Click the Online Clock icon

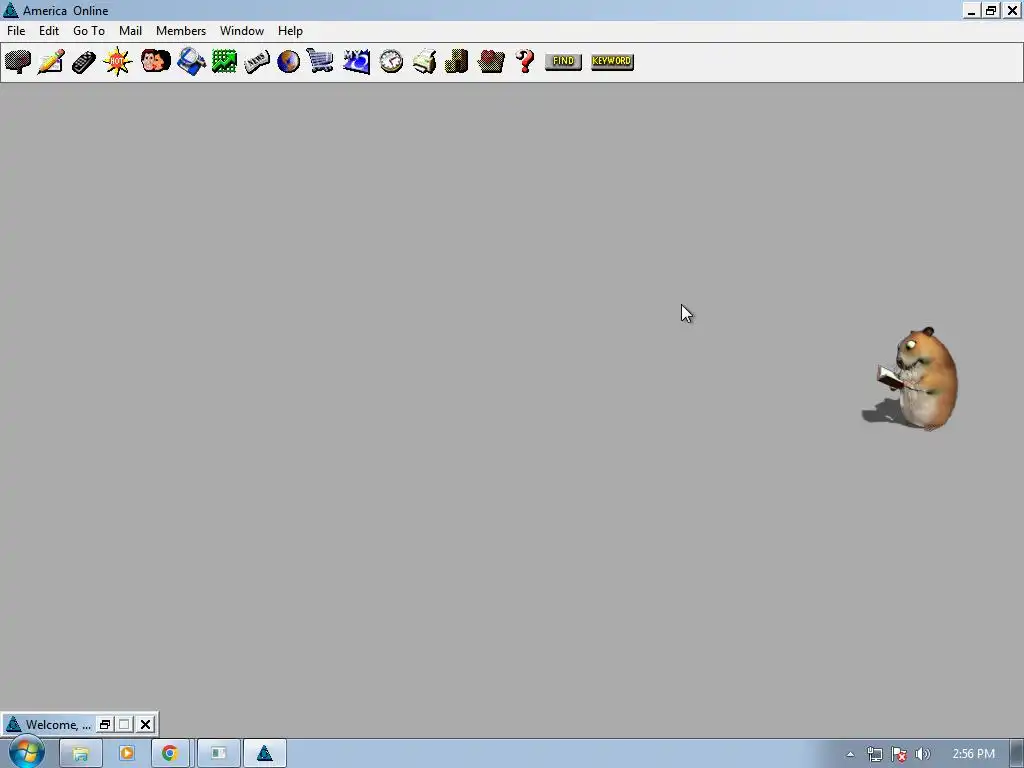point(391,61)
